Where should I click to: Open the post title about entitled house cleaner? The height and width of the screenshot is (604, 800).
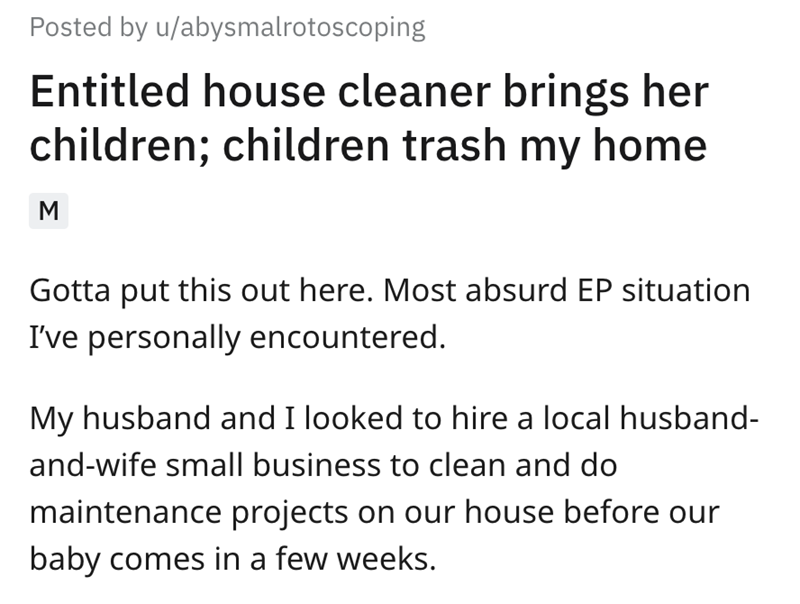(x=368, y=120)
